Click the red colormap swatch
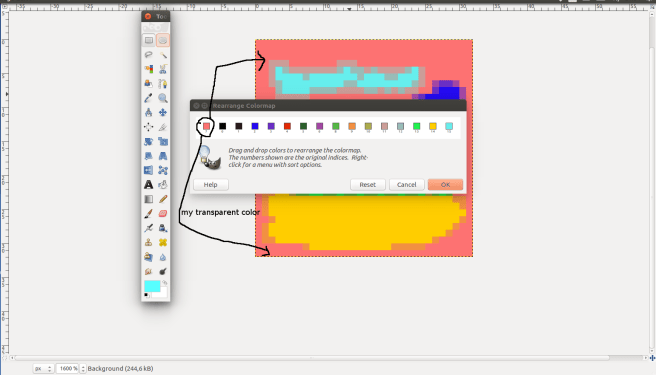Viewport: 656px width, 375px height. (287, 126)
